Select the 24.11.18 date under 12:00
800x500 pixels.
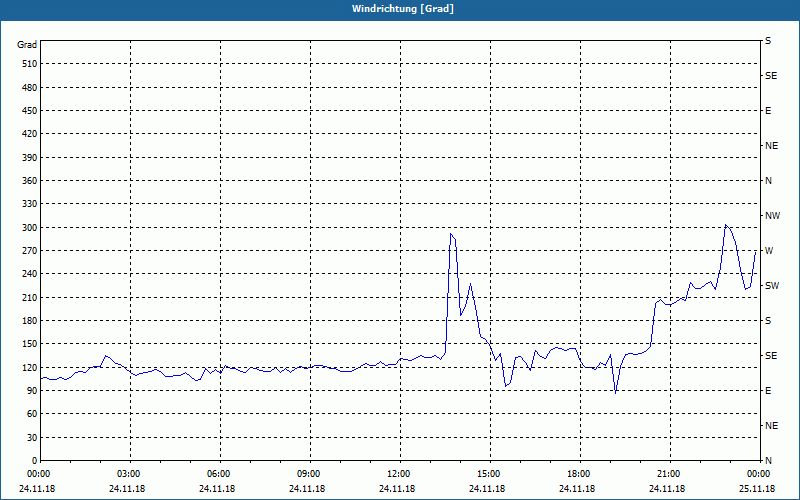[397, 489]
